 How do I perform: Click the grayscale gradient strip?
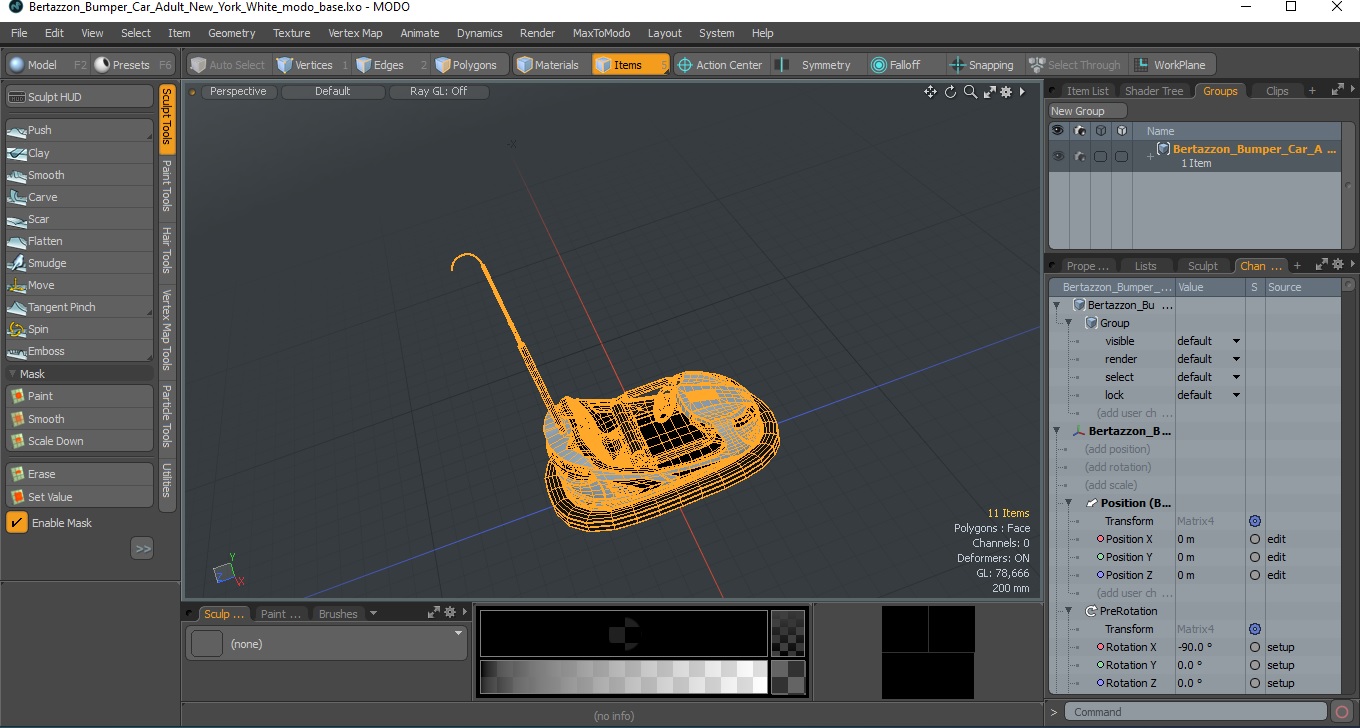(623, 677)
